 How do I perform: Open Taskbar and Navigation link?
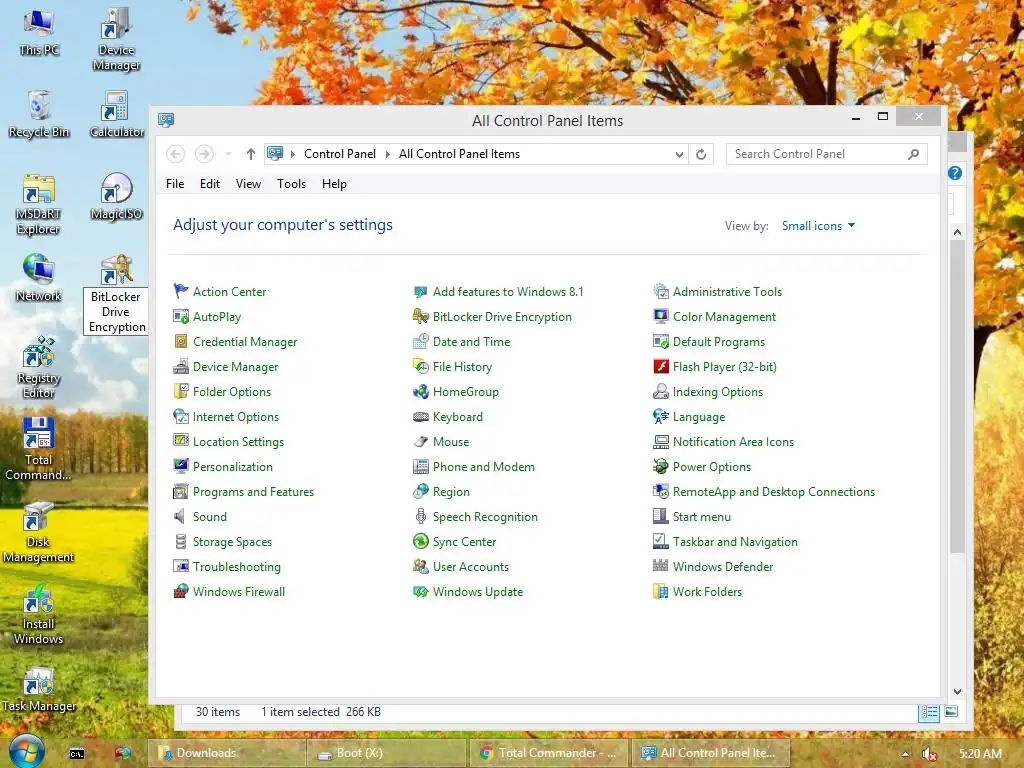[735, 542]
